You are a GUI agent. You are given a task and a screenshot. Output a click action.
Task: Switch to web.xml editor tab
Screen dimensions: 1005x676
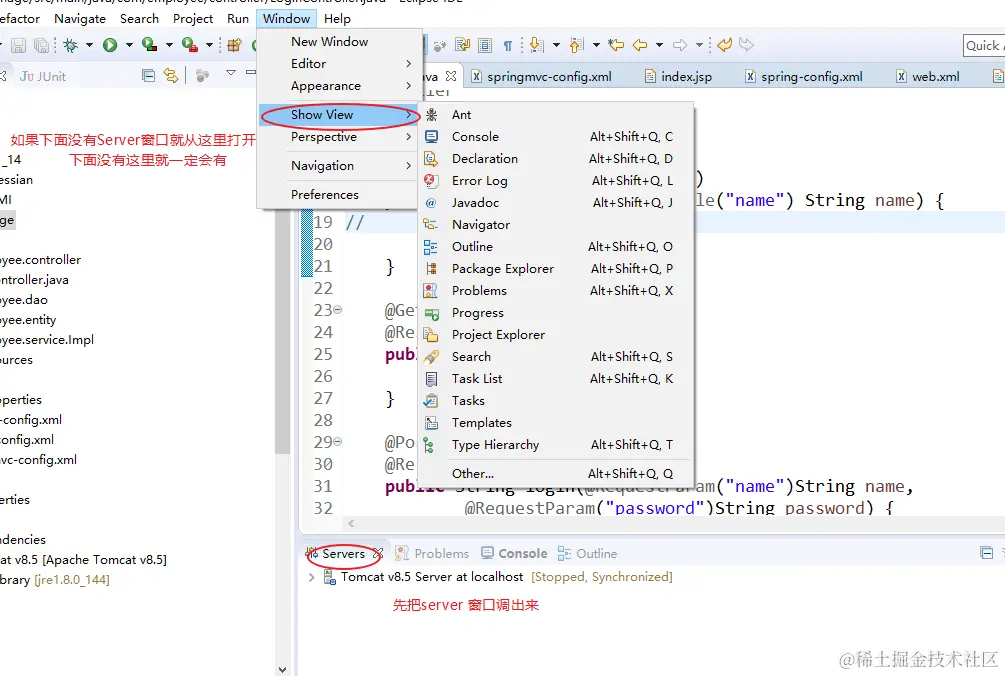tap(927, 77)
